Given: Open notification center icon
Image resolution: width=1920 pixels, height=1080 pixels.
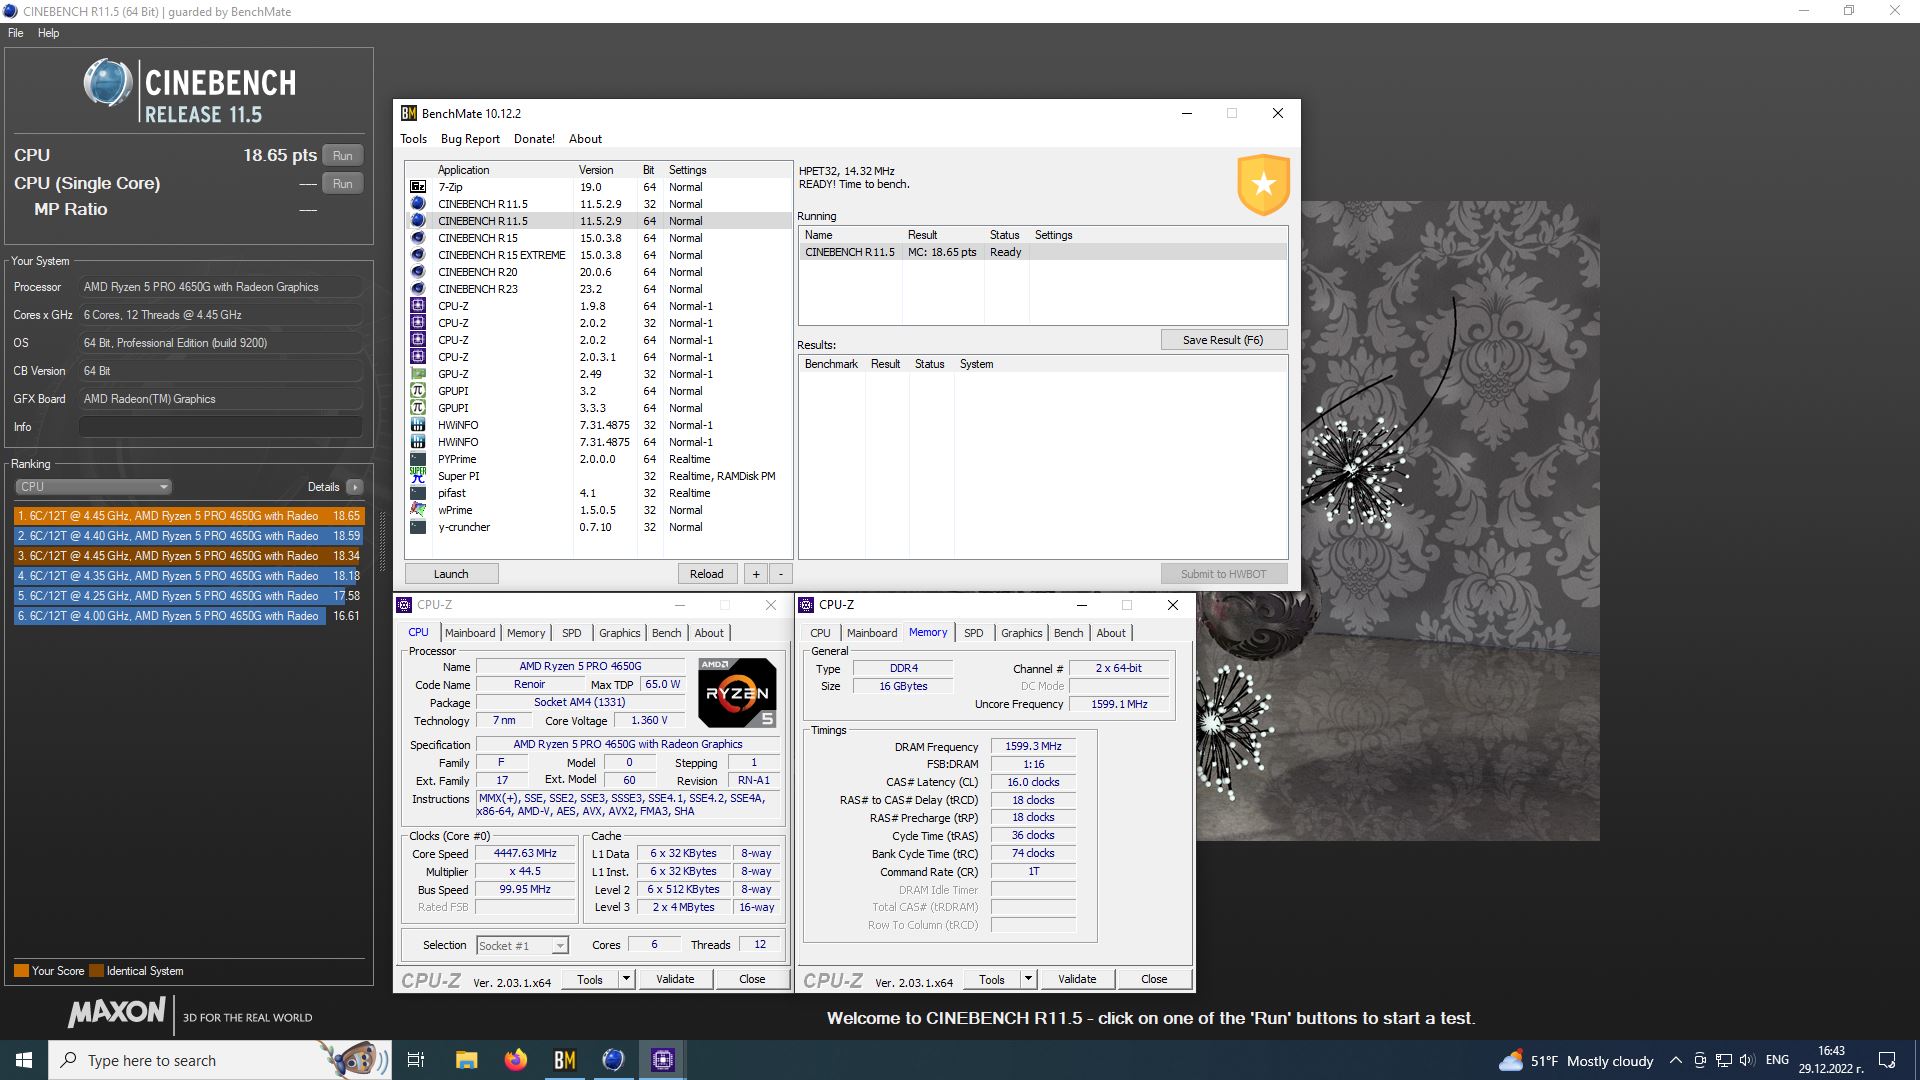Looking at the screenshot, I should pos(1887,1060).
